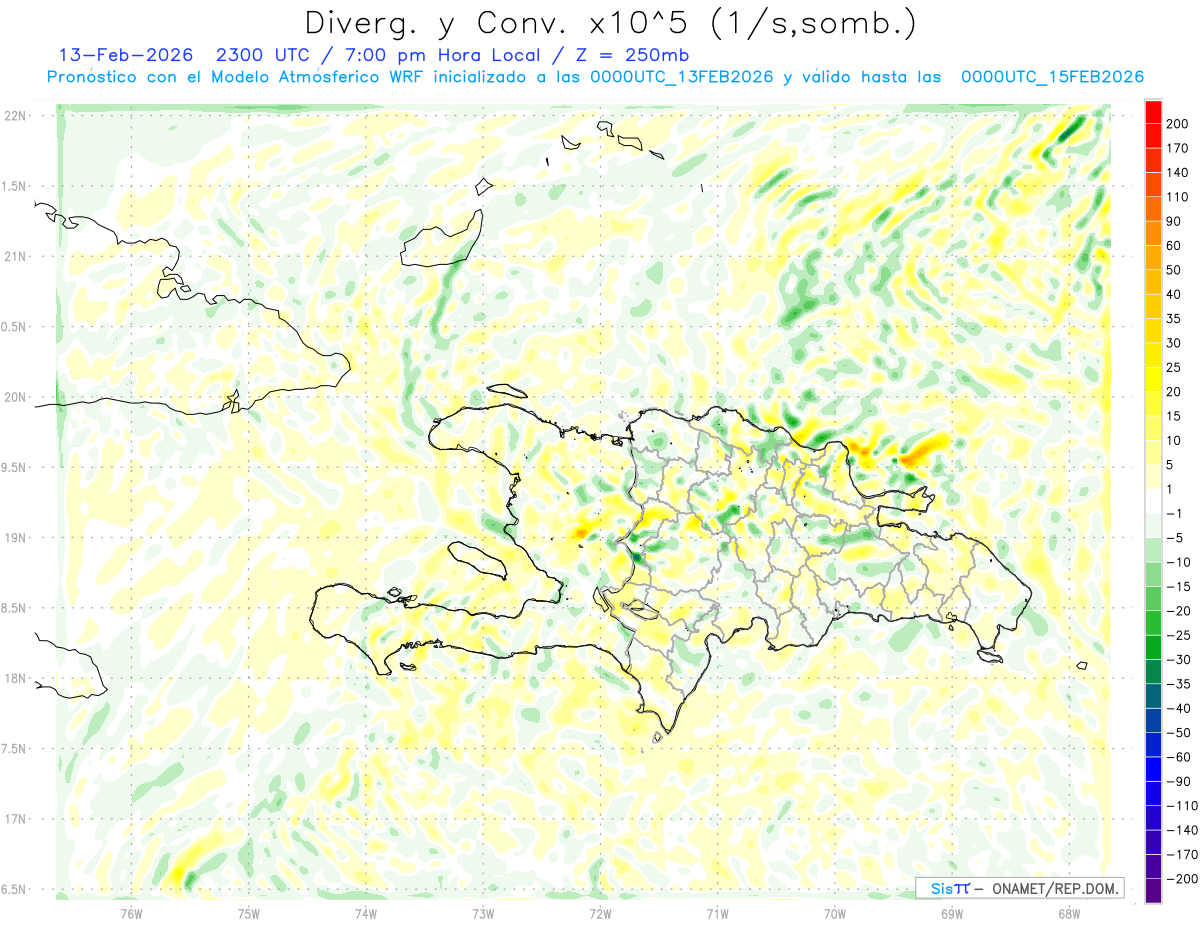Screen dimensions: 1200x927
Task: Click the "22N" latitude label
Action: coord(16,116)
